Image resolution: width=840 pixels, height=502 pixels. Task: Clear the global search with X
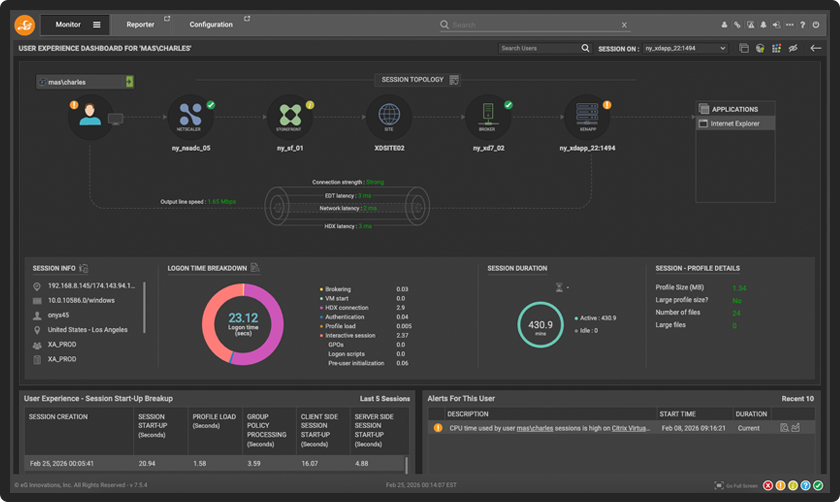pos(624,25)
